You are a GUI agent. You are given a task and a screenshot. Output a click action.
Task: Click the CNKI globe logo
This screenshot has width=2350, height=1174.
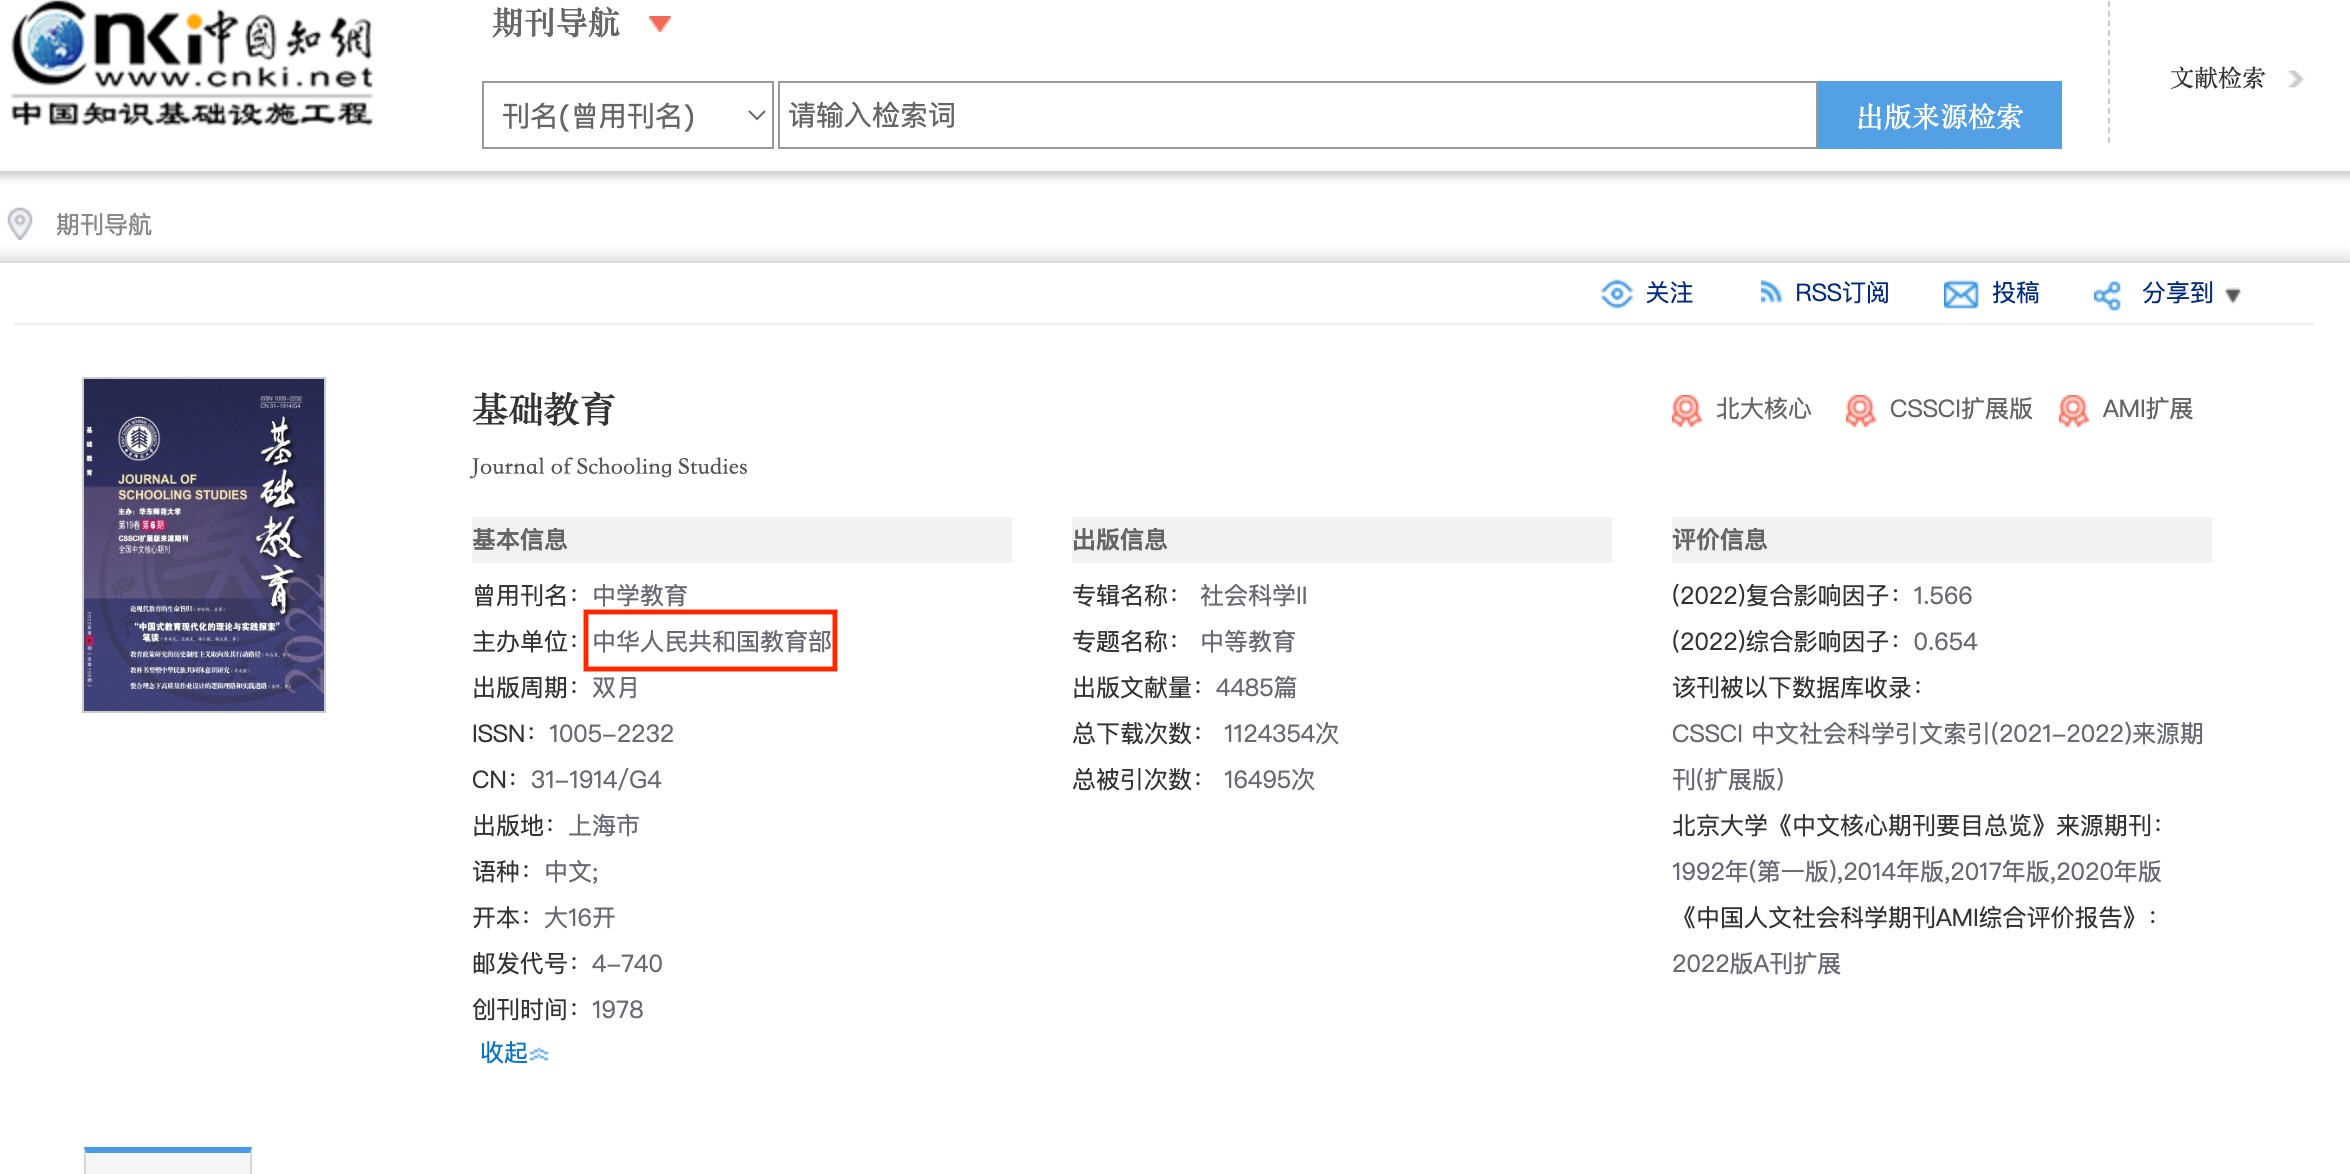coord(52,42)
